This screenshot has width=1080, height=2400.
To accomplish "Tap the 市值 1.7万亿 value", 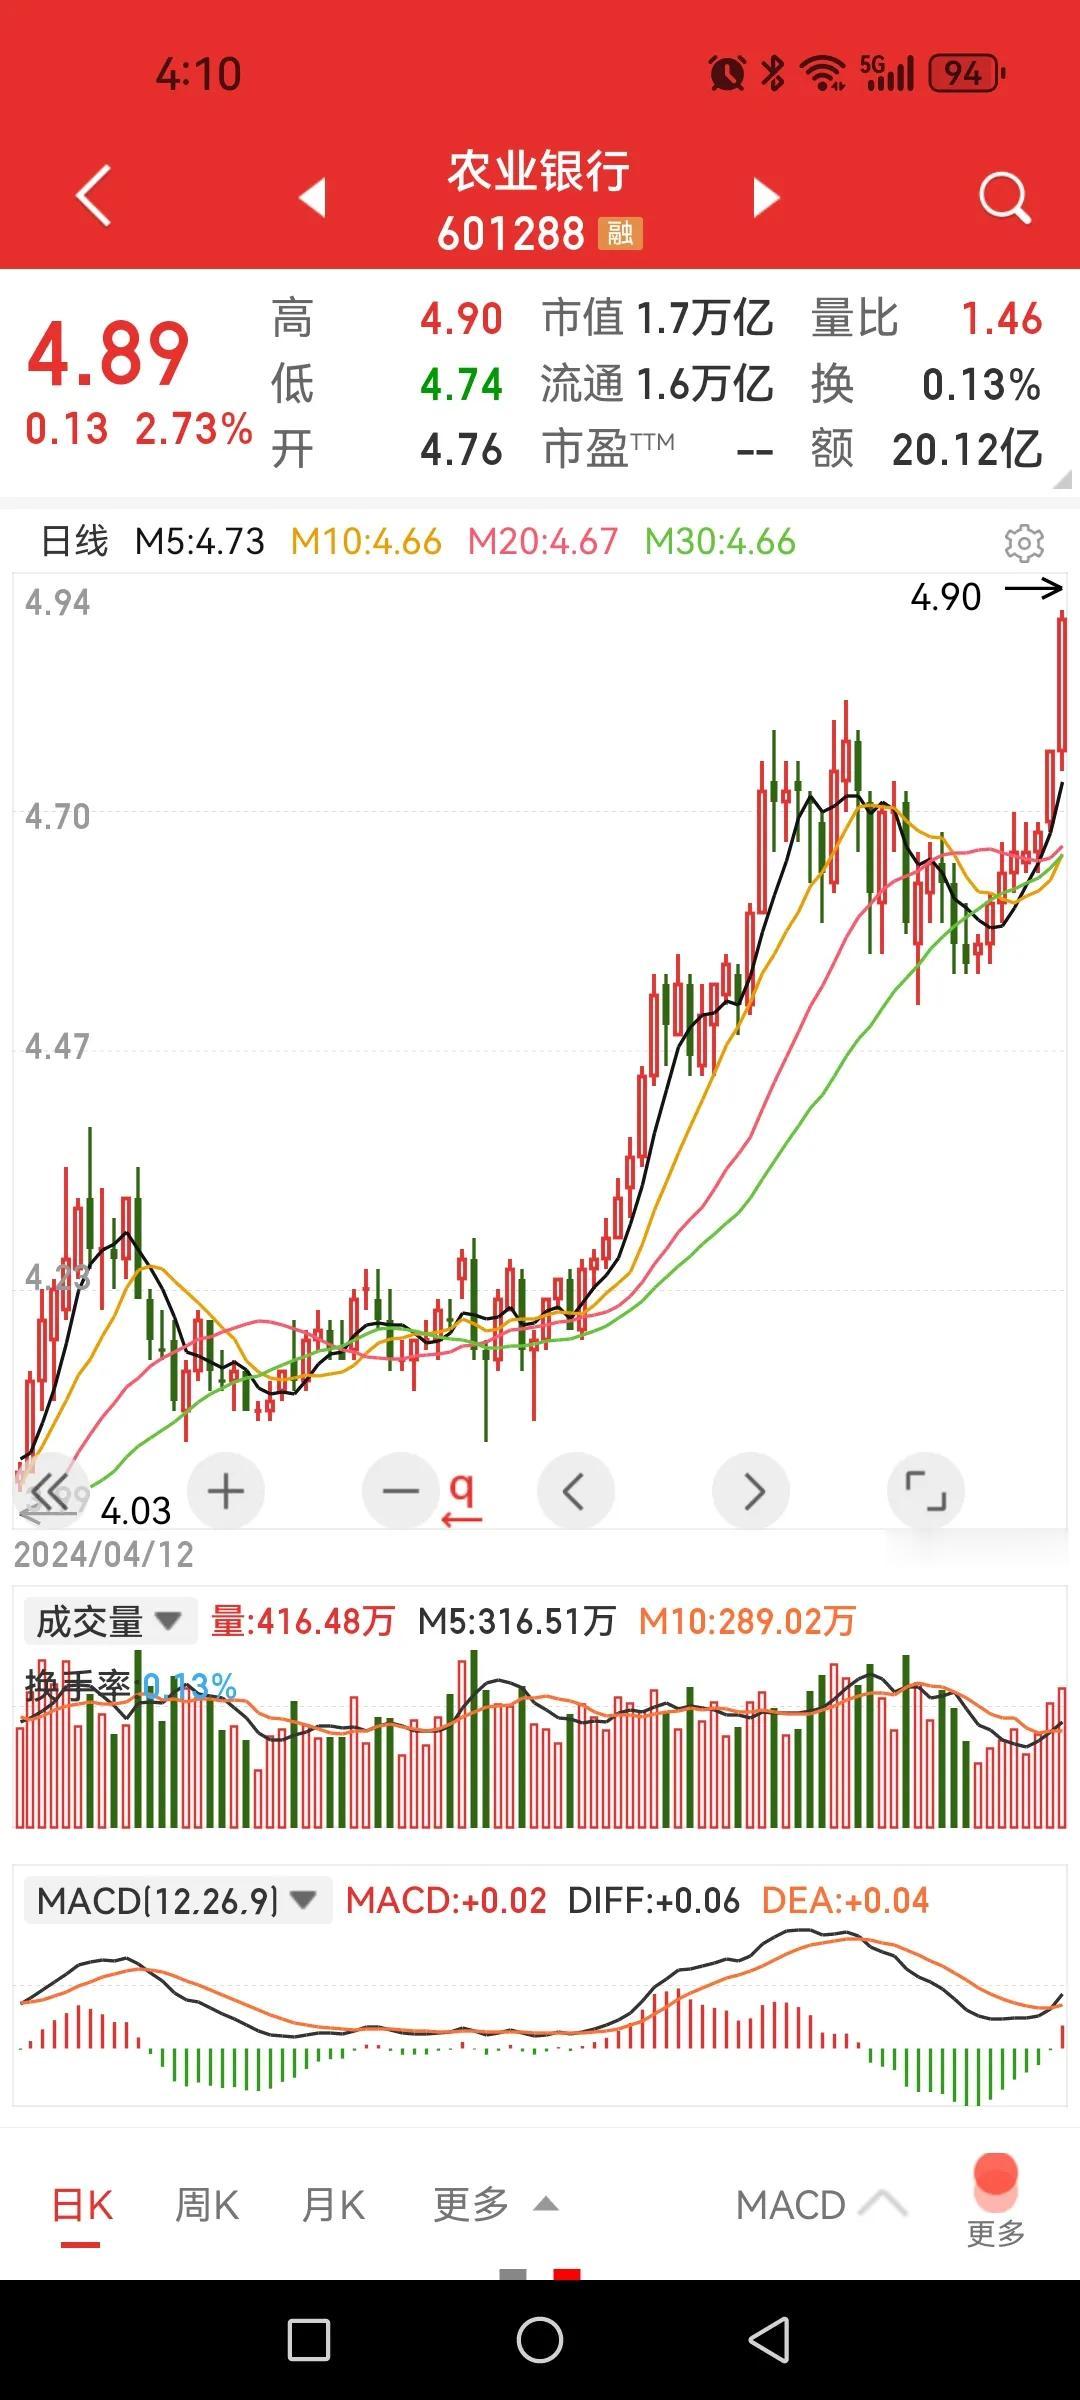I will 658,319.
